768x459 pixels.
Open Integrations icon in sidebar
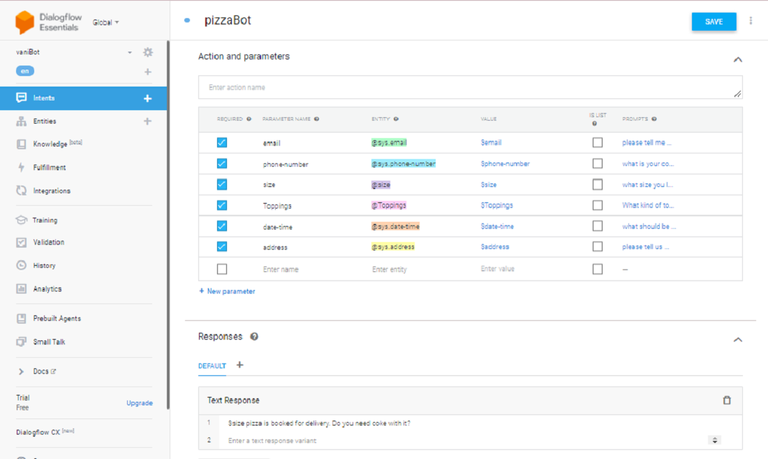tap(21, 191)
